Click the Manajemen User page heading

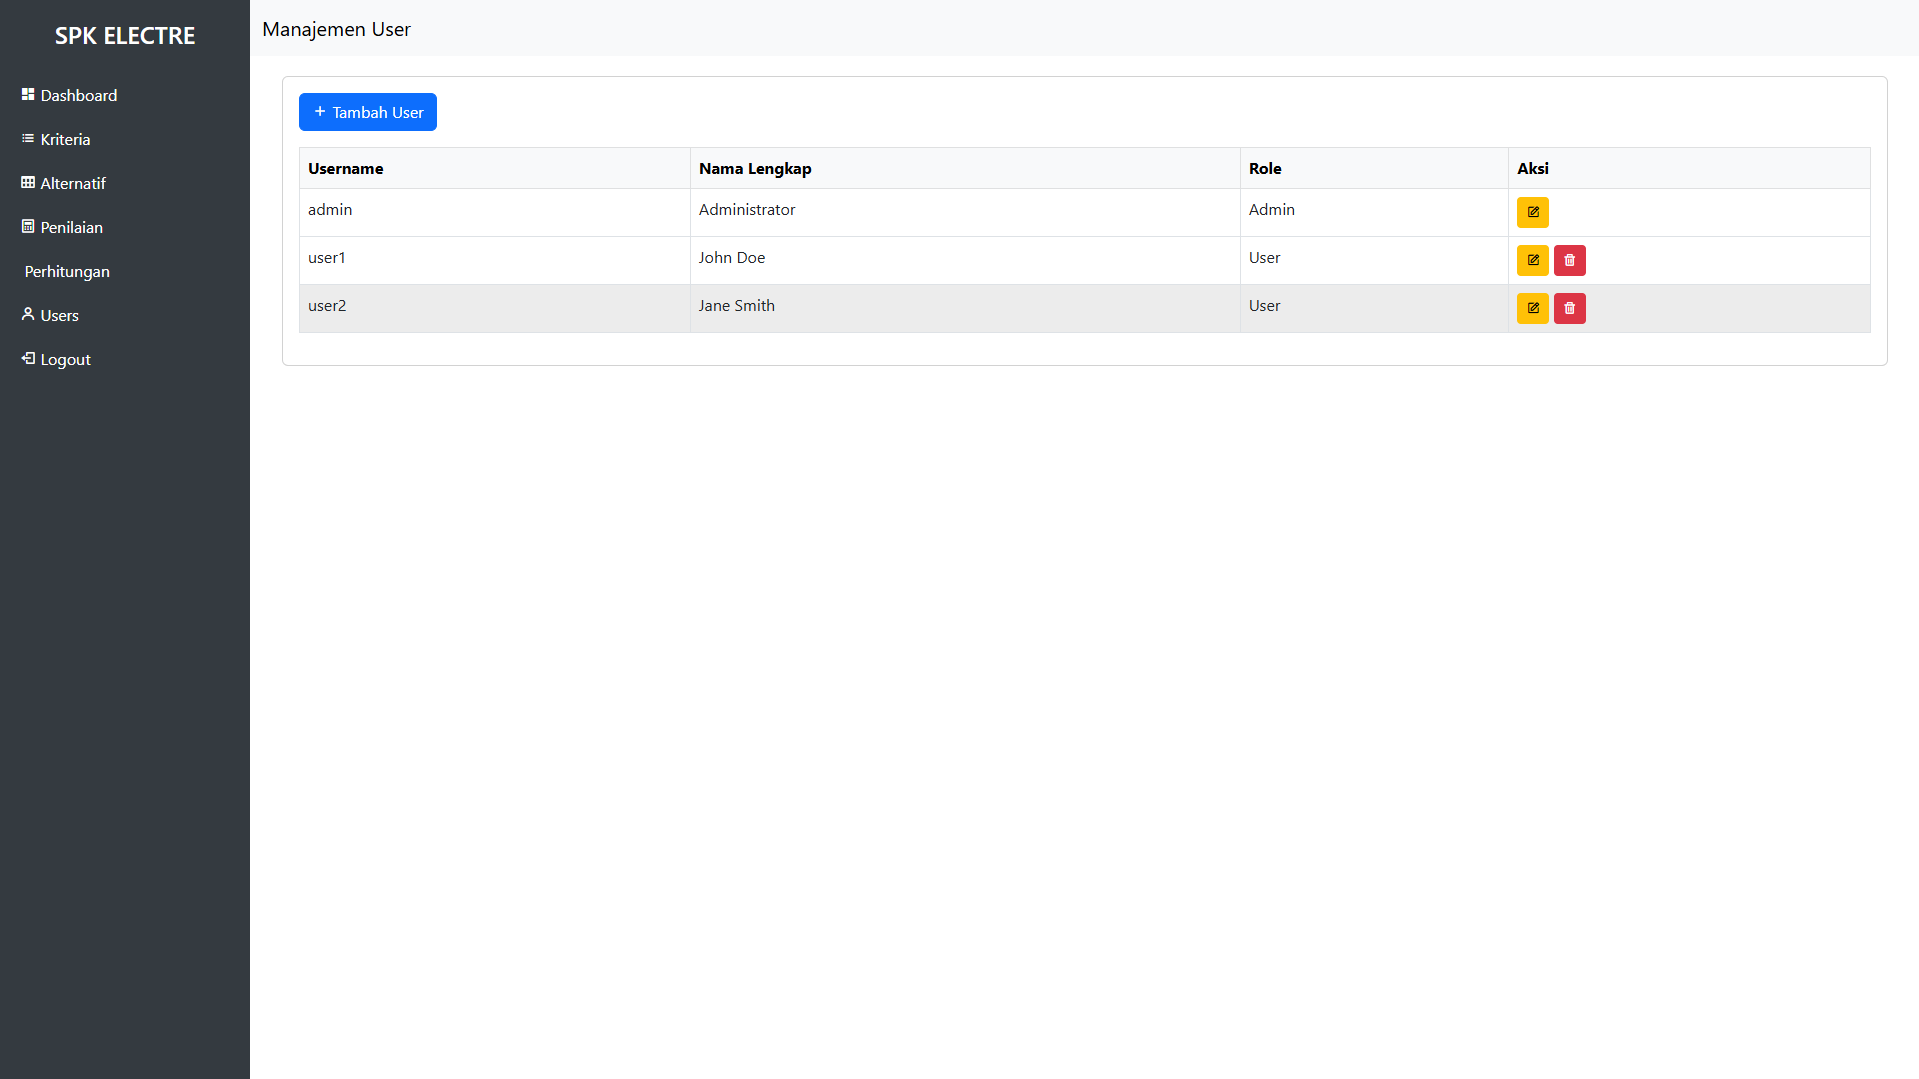point(336,29)
